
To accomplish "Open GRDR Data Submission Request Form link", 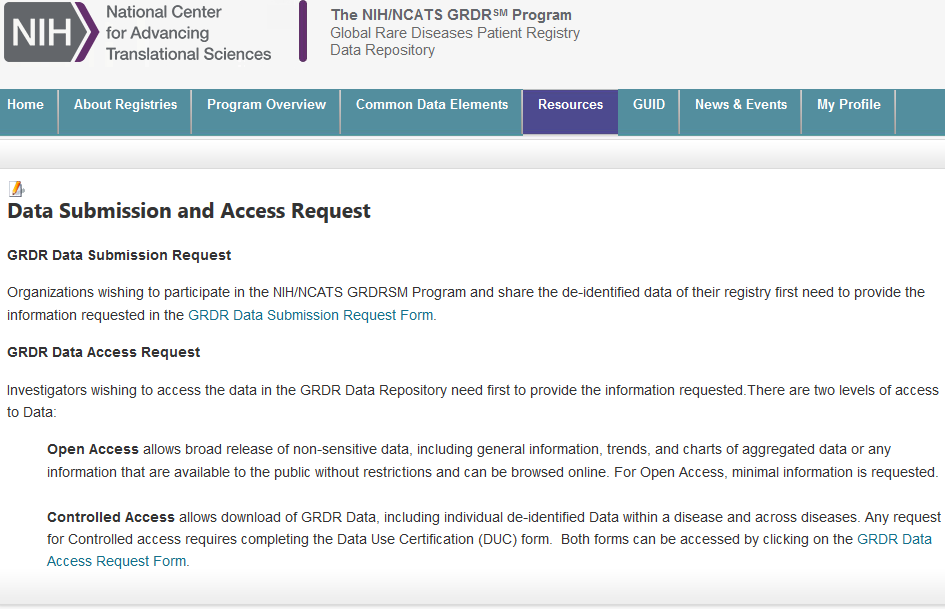I will [x=310, y=315].
